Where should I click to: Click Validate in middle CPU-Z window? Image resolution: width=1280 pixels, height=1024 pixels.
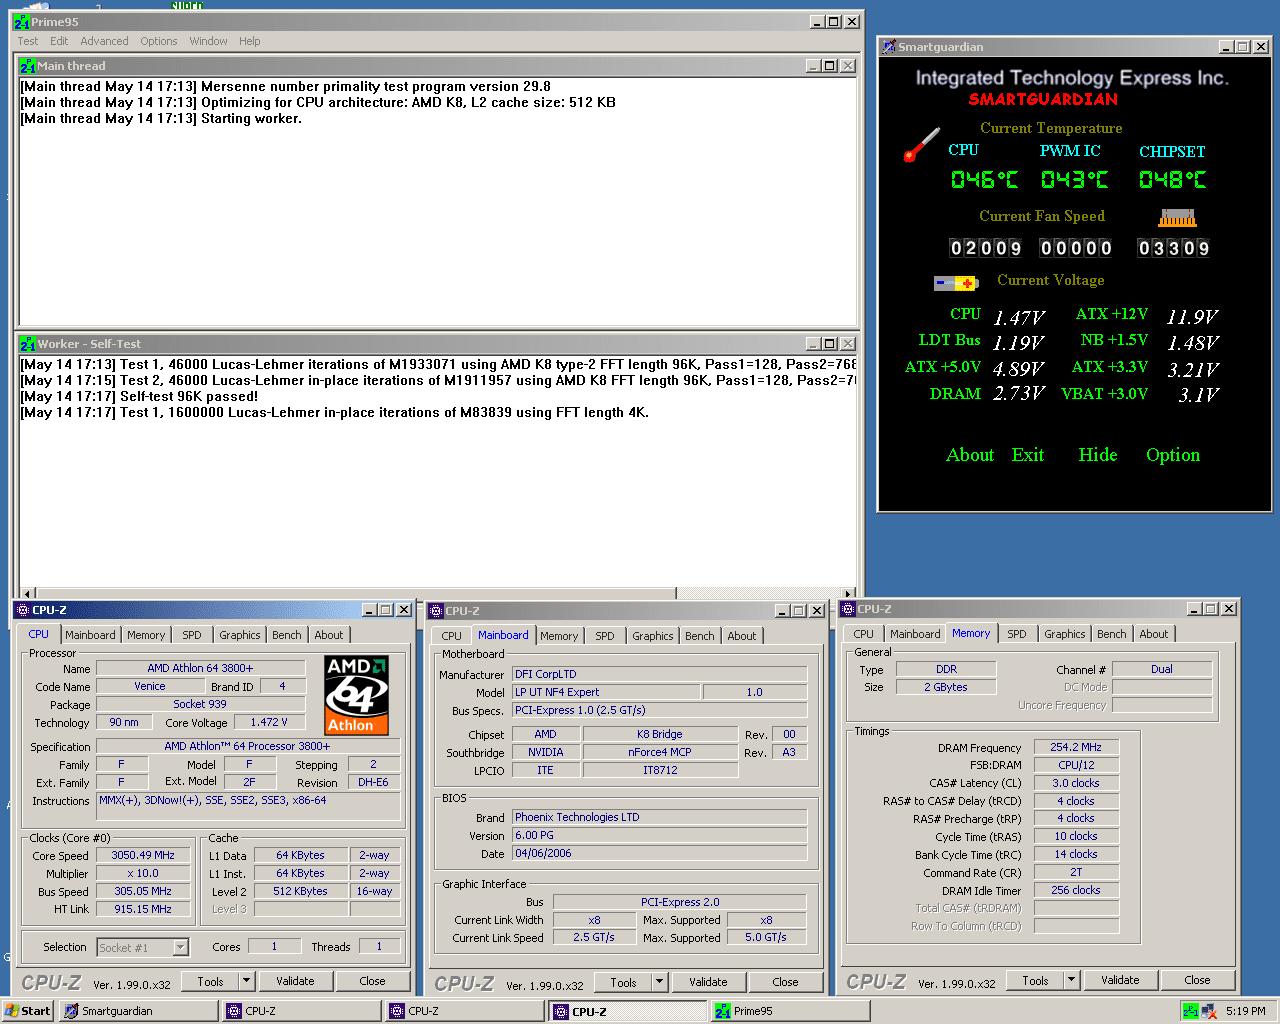click(x=708, y=982)
